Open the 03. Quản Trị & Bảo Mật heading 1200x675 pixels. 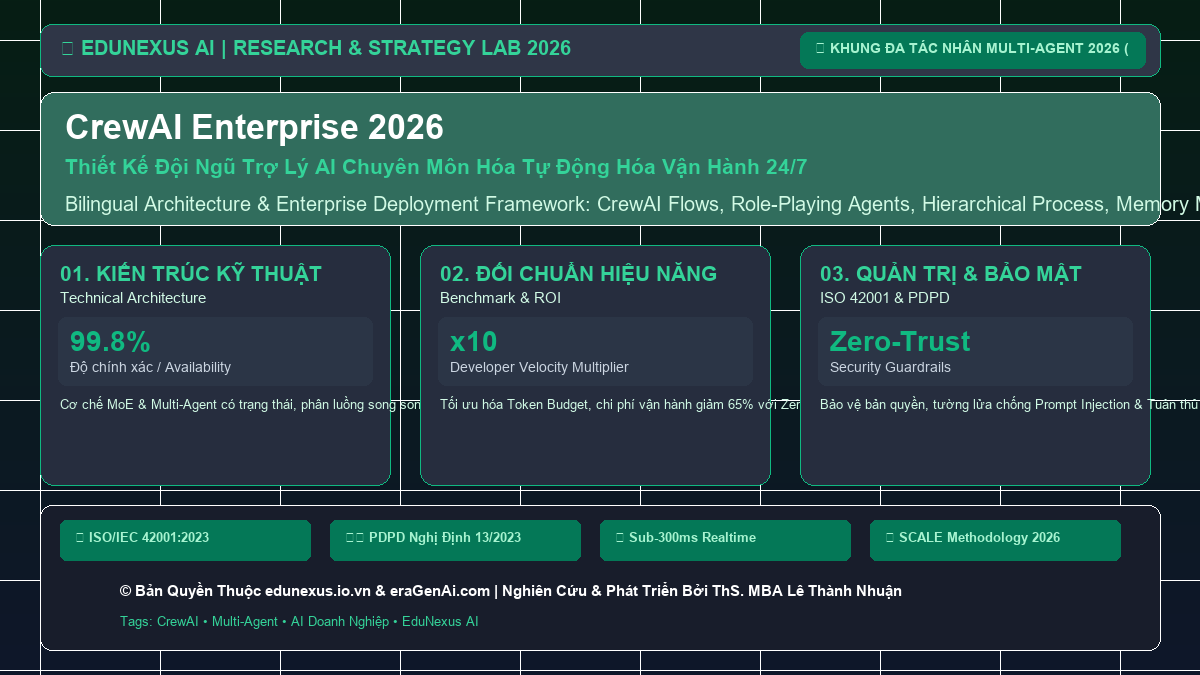coord(951,274)
